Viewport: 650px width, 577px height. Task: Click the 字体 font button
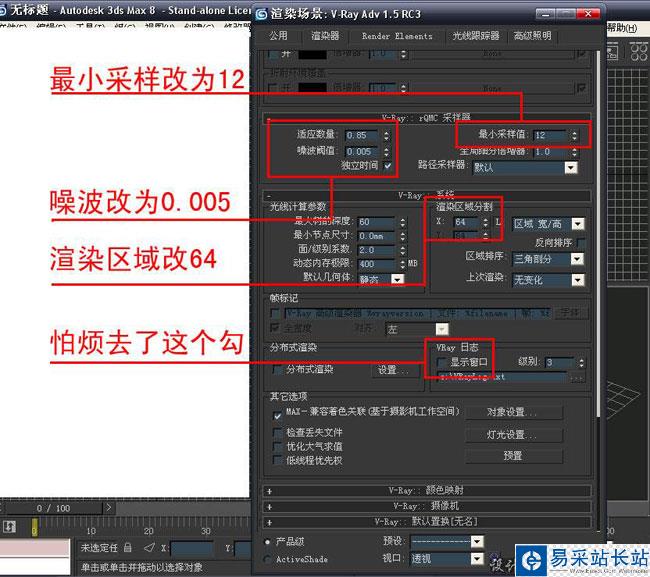coord(570,313)
